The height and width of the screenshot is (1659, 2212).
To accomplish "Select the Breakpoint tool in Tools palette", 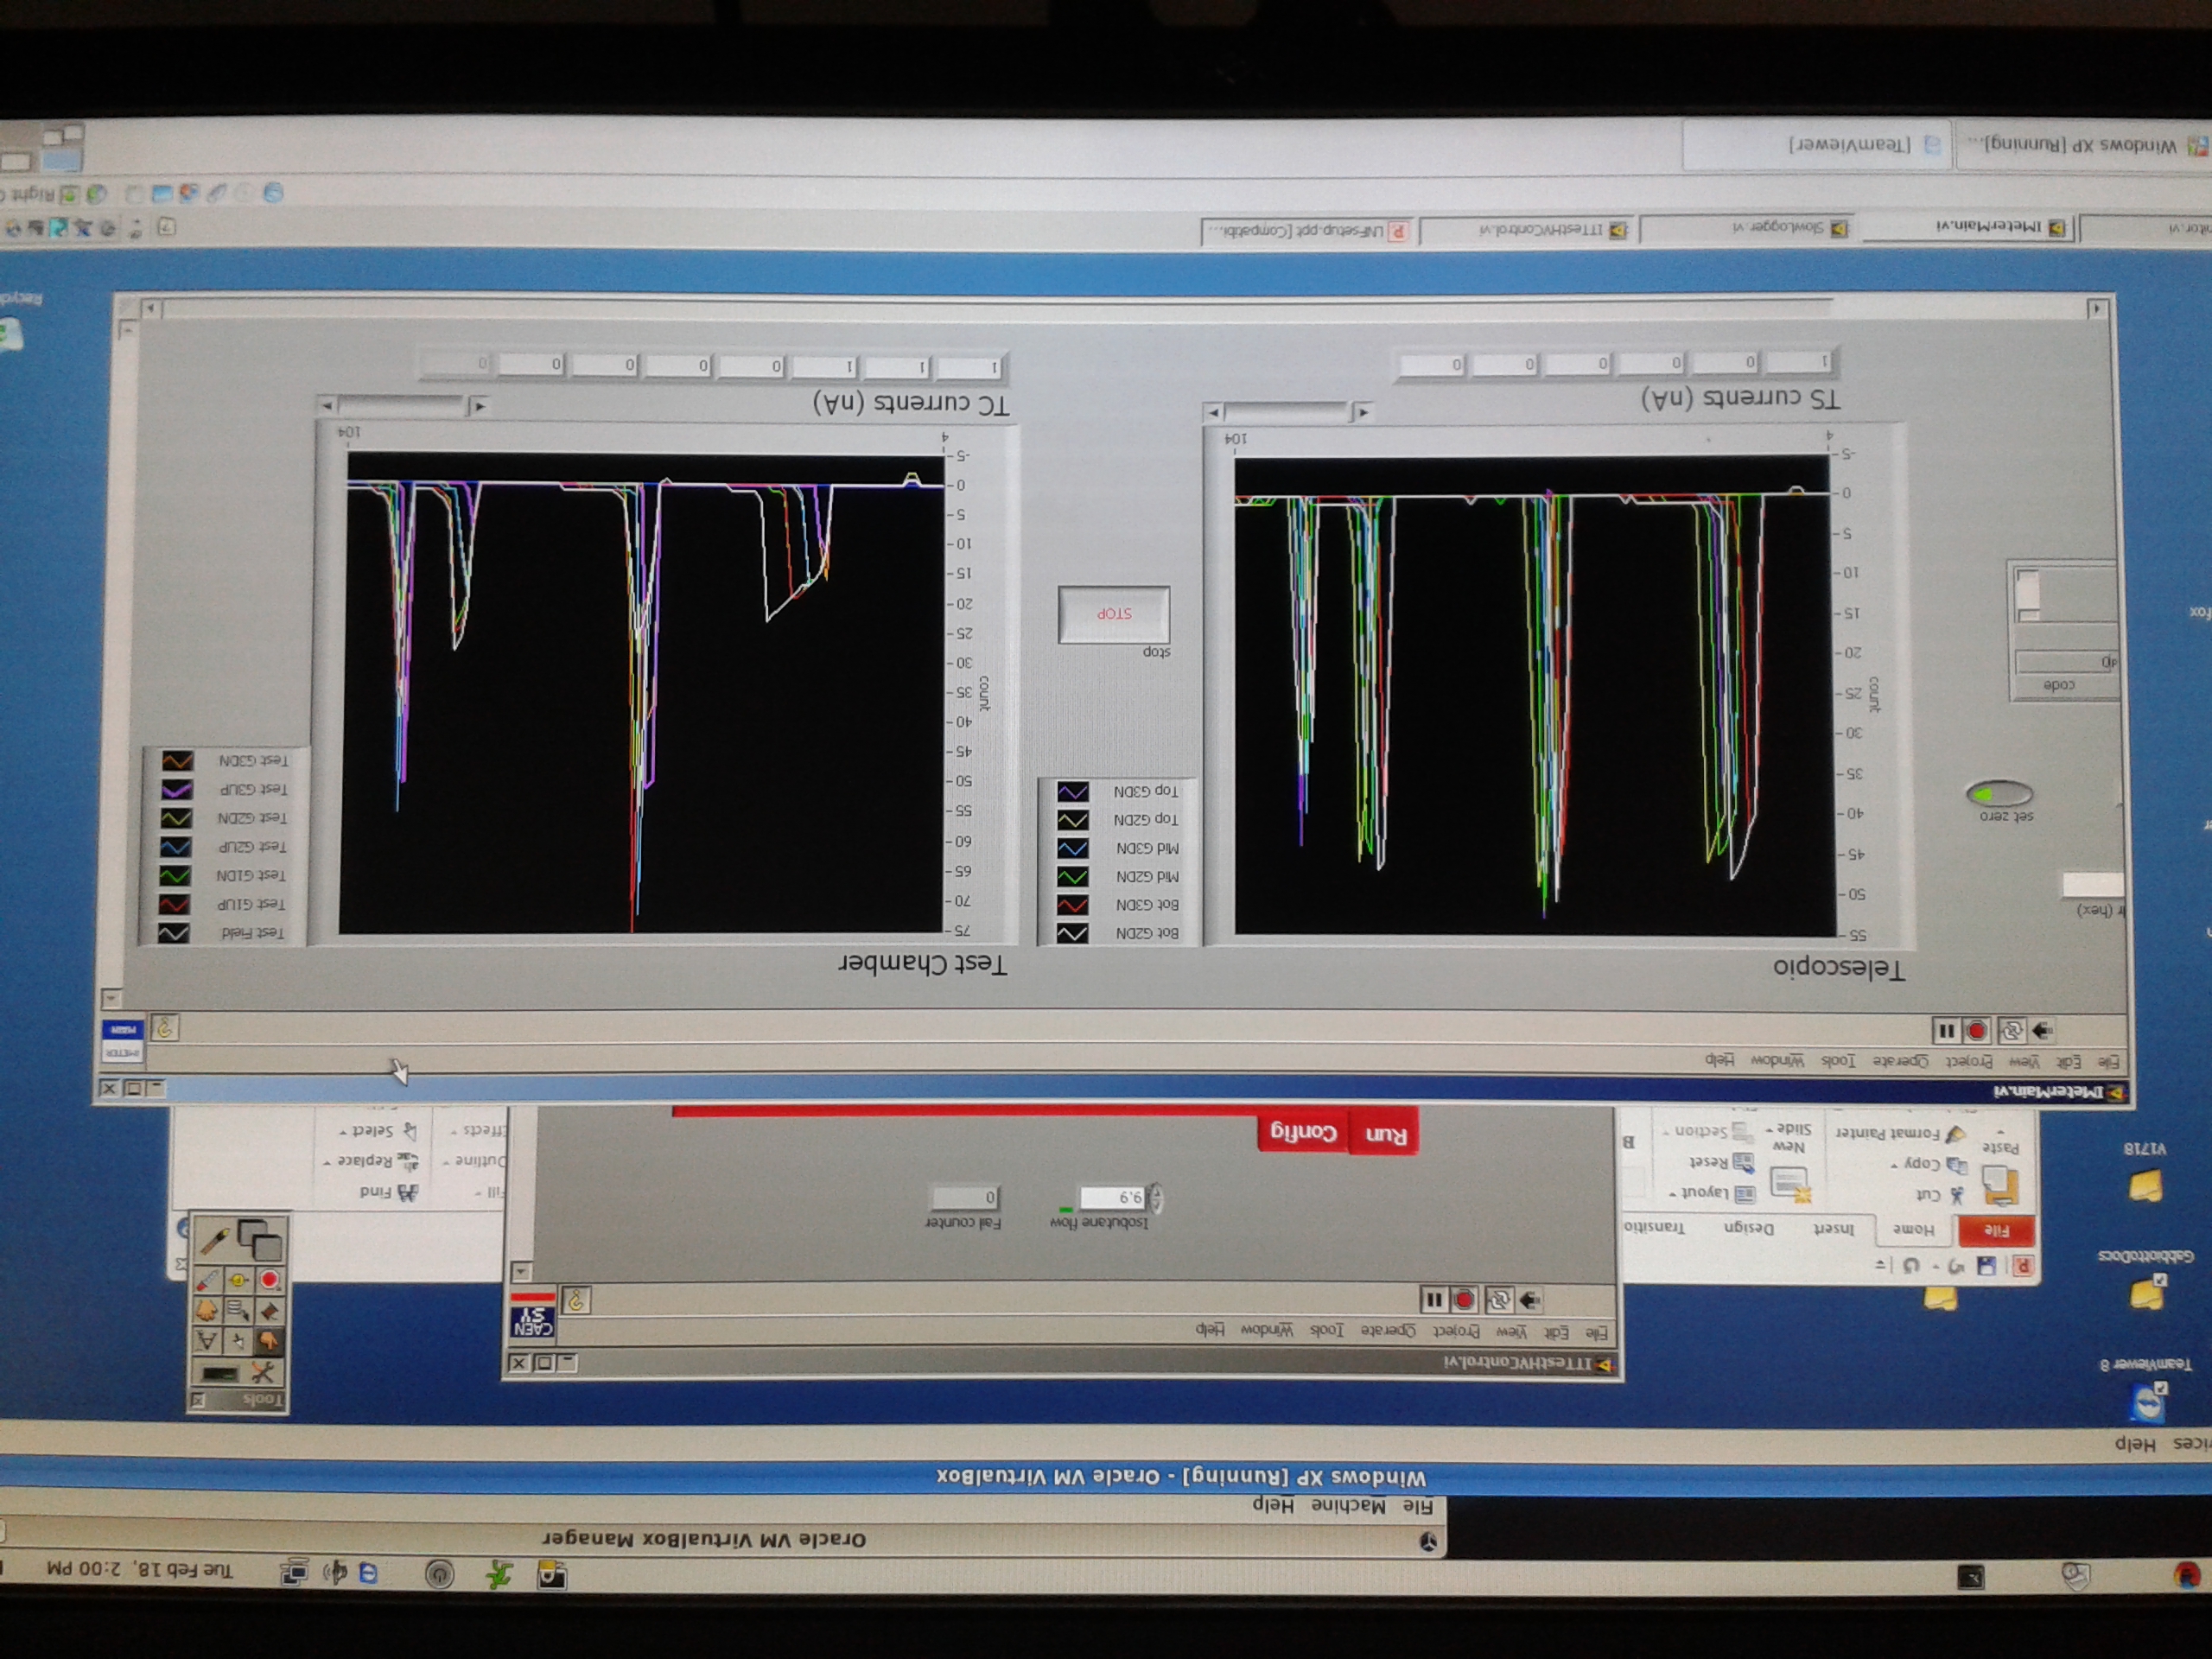I will click(269, 1280).
